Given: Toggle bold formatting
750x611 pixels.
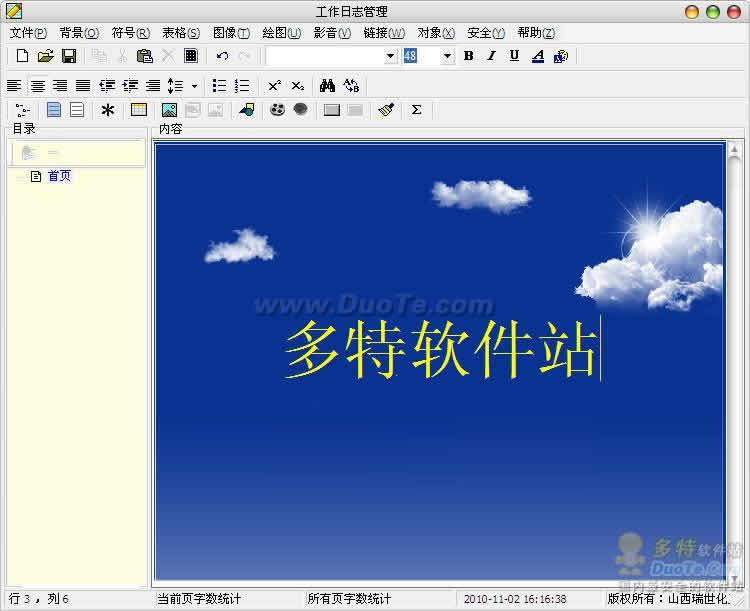Looking at the screenshot, I should point(469,56).
